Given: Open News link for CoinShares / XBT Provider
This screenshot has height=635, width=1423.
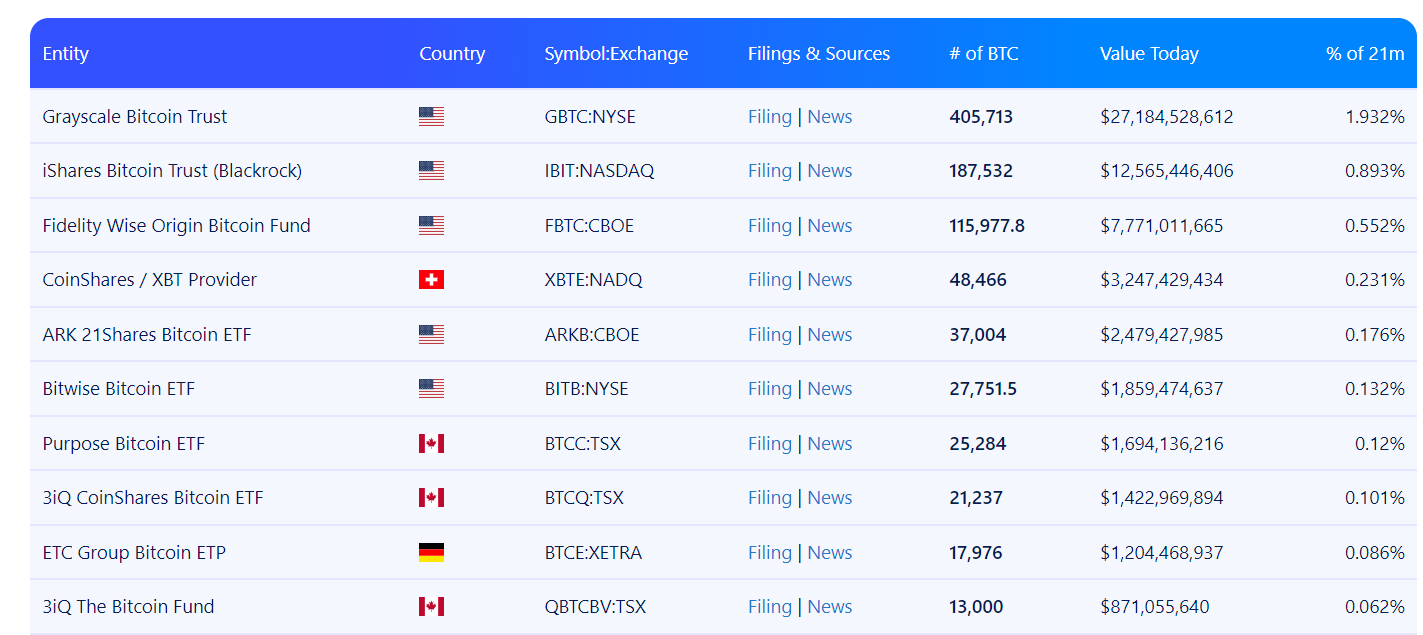Looking at the screenshot, I should 830,280.
